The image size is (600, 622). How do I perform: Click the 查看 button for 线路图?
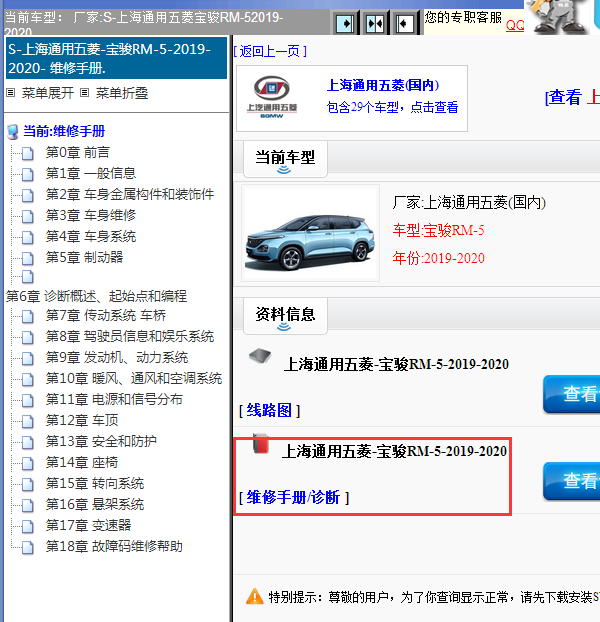tap(571, 394)
